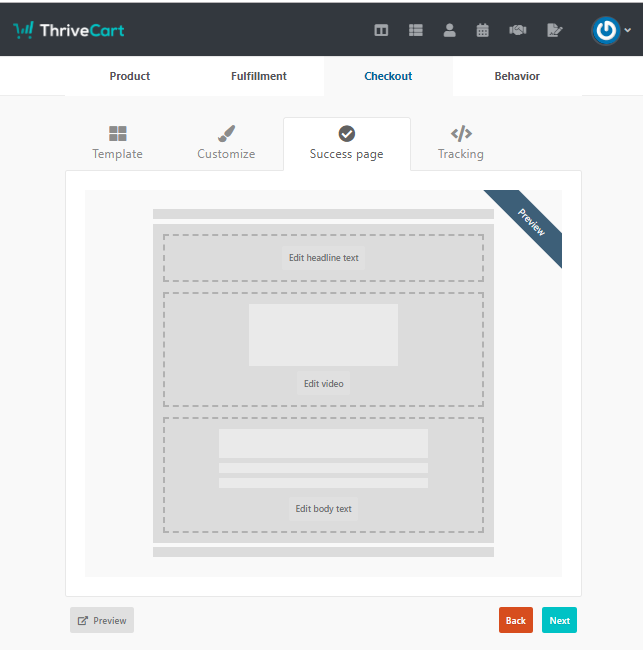Select the Success page sub-tab

pyautogui.click(x=347, y=143)
